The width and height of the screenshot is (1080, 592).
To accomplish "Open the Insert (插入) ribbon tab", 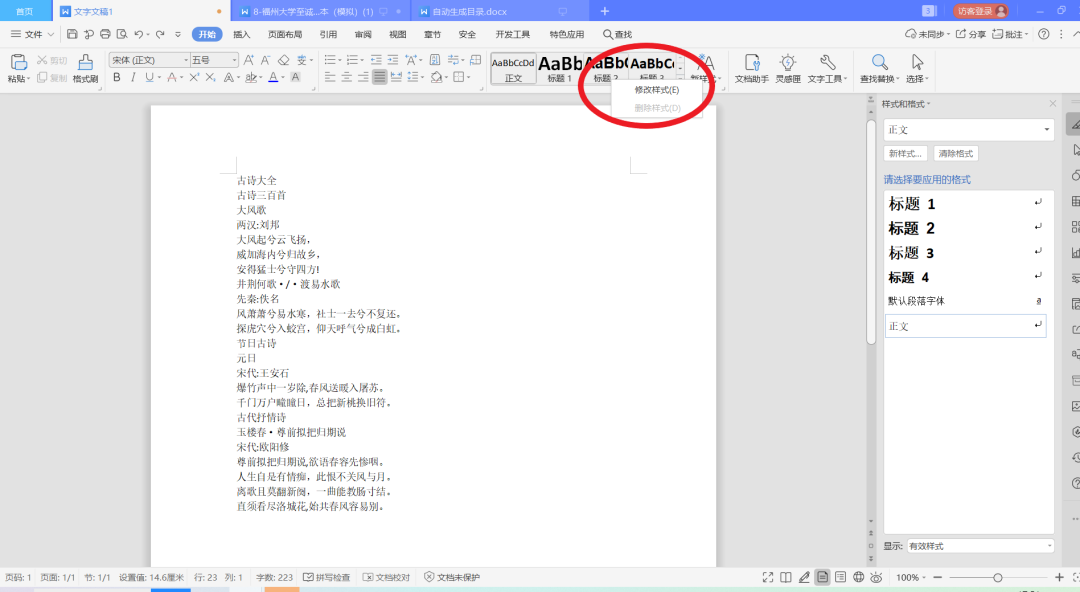I will tap(241, 34).
